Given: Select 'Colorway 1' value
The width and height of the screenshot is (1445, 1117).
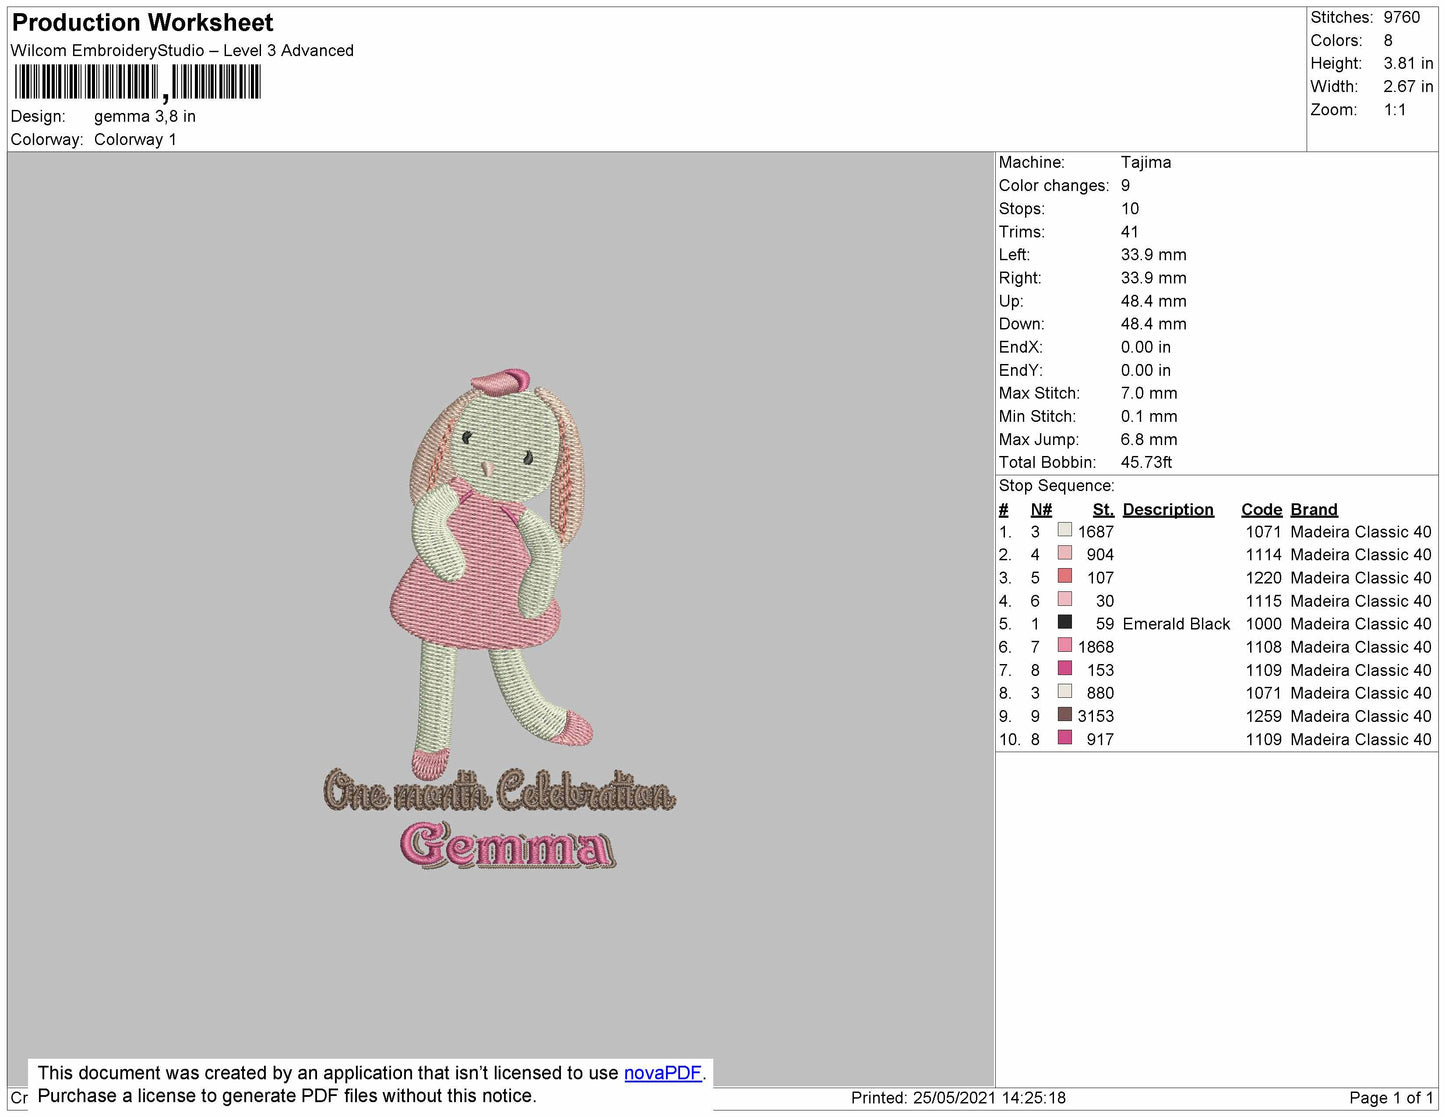Looking at the screenshot, I should tap(135, 139).
